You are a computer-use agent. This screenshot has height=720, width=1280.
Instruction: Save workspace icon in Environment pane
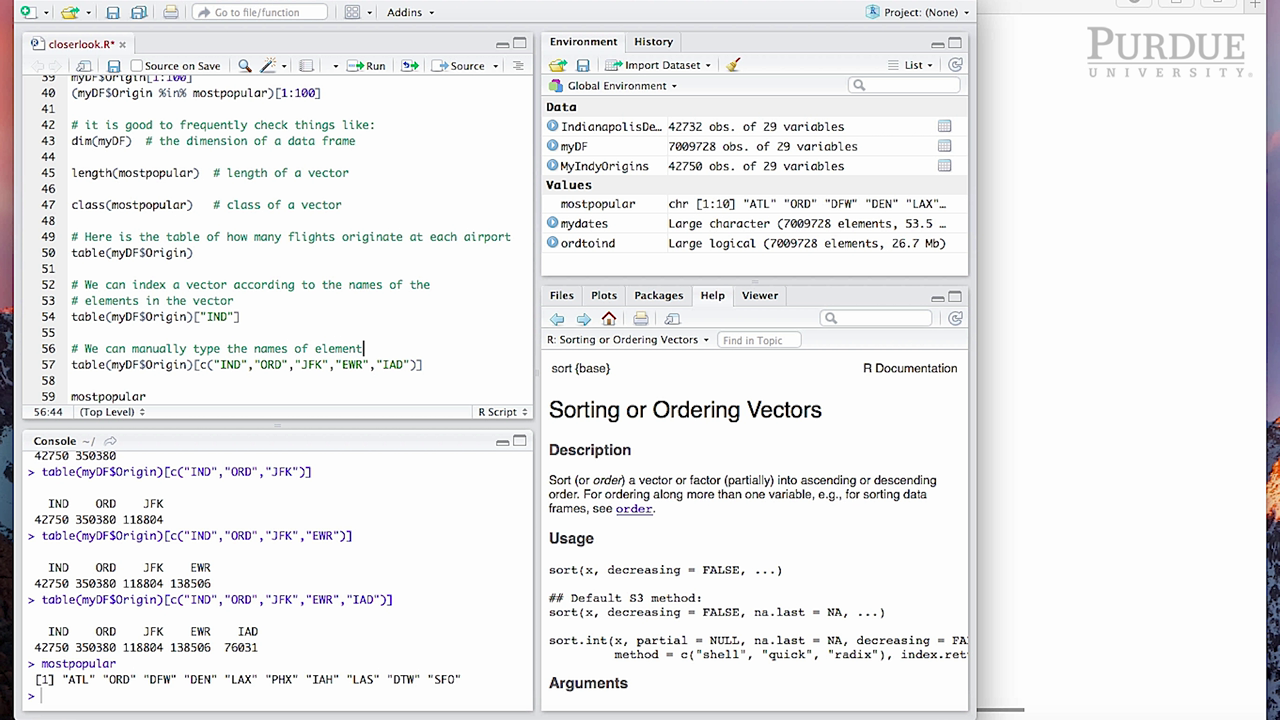click(x=583, y=65)
